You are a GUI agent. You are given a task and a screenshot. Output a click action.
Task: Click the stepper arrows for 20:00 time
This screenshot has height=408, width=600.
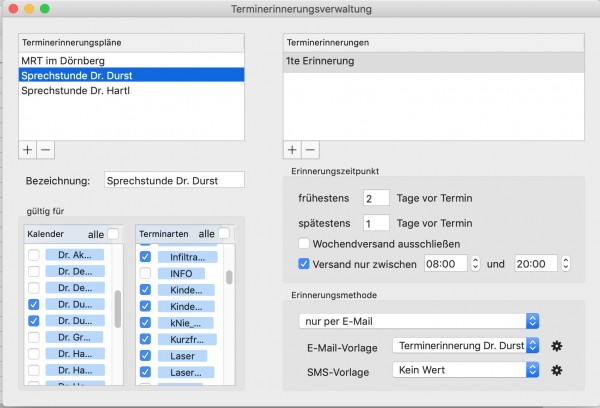(x=566, y=263)
